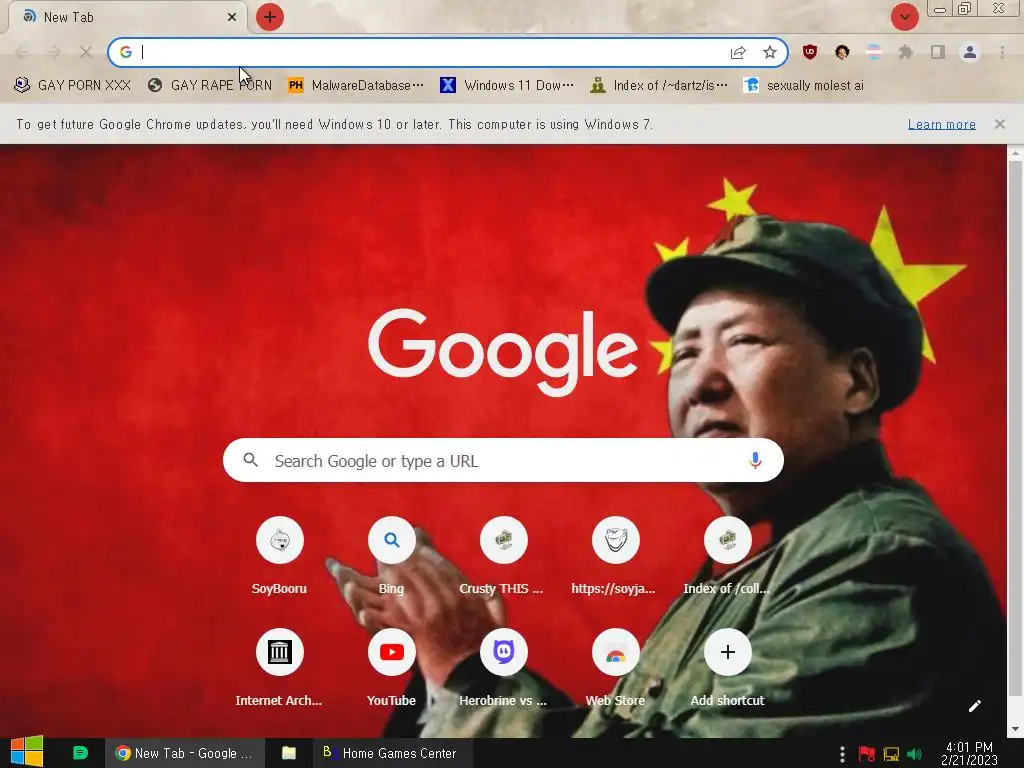The width and height of the screenshot is (1024, 768).
Task: Share this page from the address bar
Action: tap(738, 52)
